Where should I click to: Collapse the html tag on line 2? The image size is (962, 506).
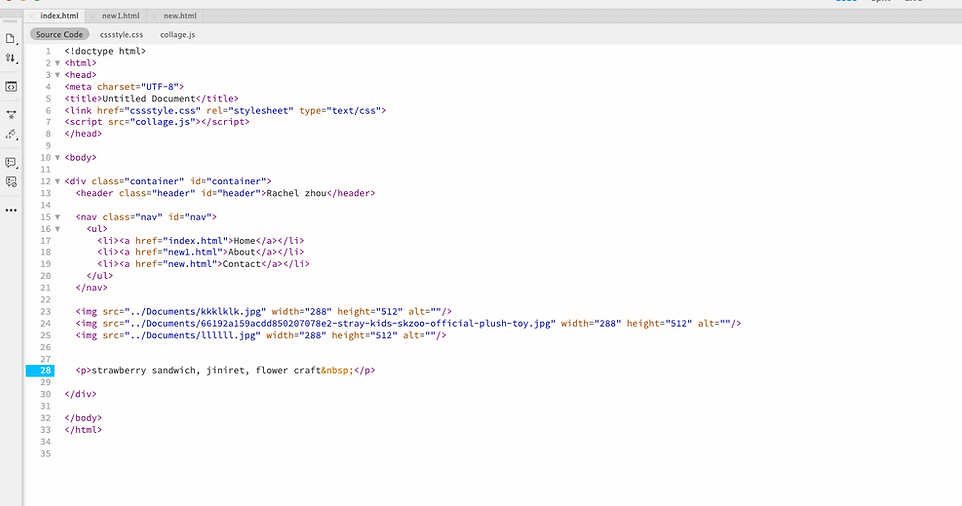pos(58,63)
